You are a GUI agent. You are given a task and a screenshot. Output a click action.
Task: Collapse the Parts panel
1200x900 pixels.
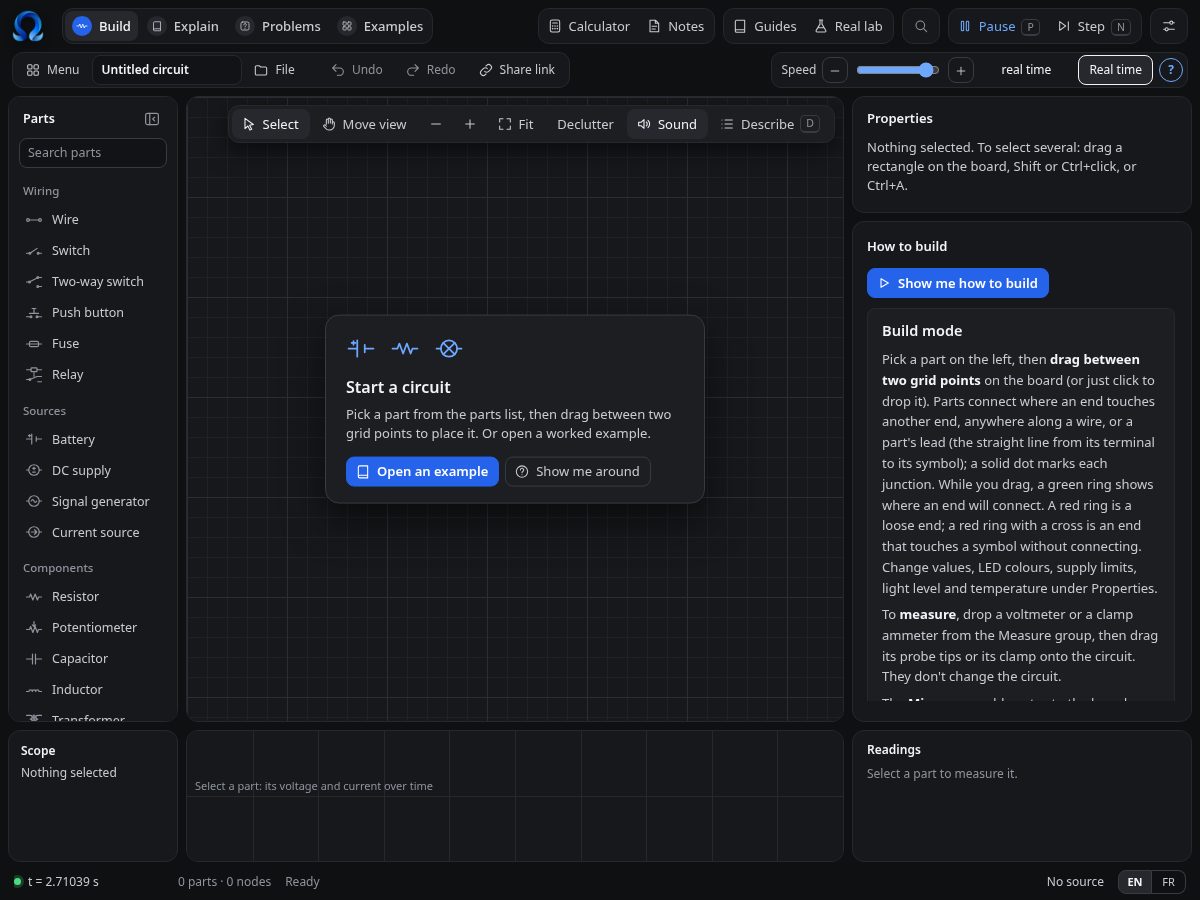point(152,119)
